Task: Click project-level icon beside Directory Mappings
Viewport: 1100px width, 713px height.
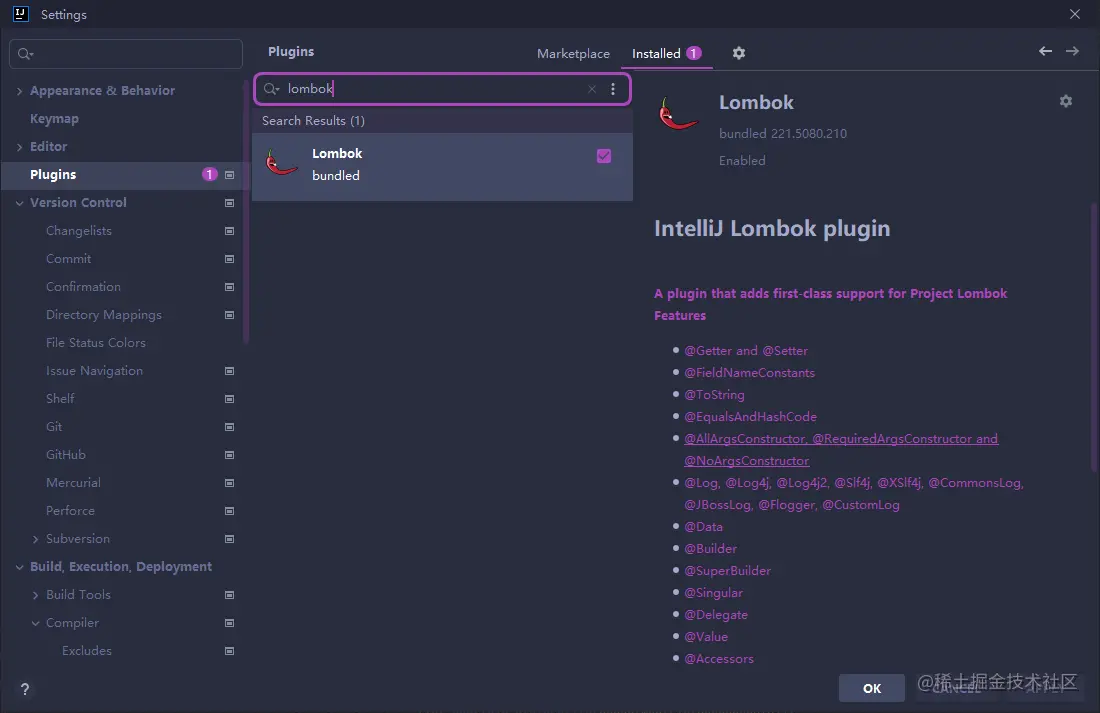Action: (229, 315)
